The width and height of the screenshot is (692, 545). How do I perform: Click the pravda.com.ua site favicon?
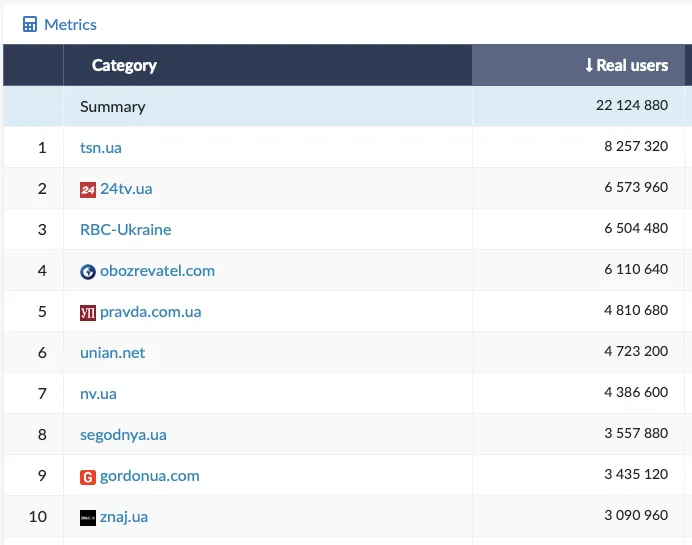coord(88,312)
